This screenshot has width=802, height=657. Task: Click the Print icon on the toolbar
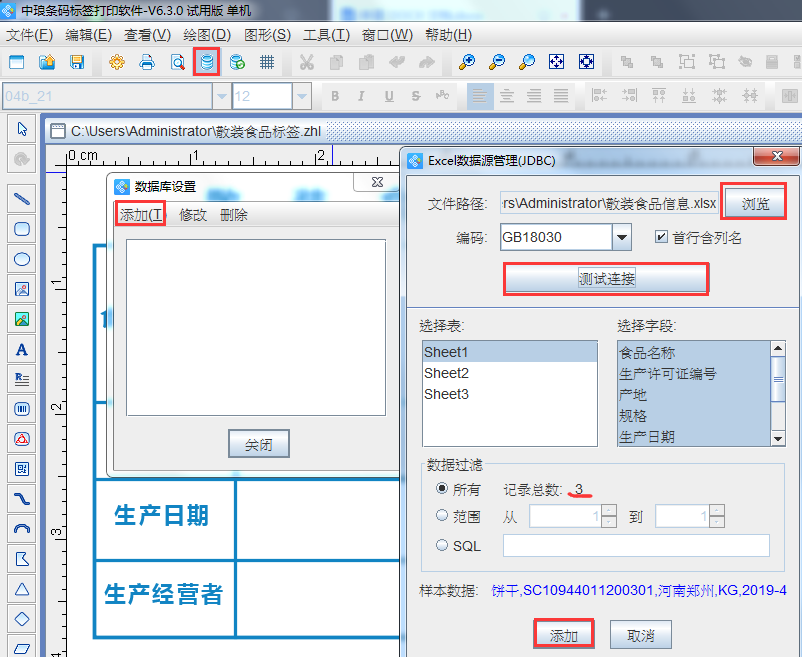pyautogui.click(x=147, y=61)
